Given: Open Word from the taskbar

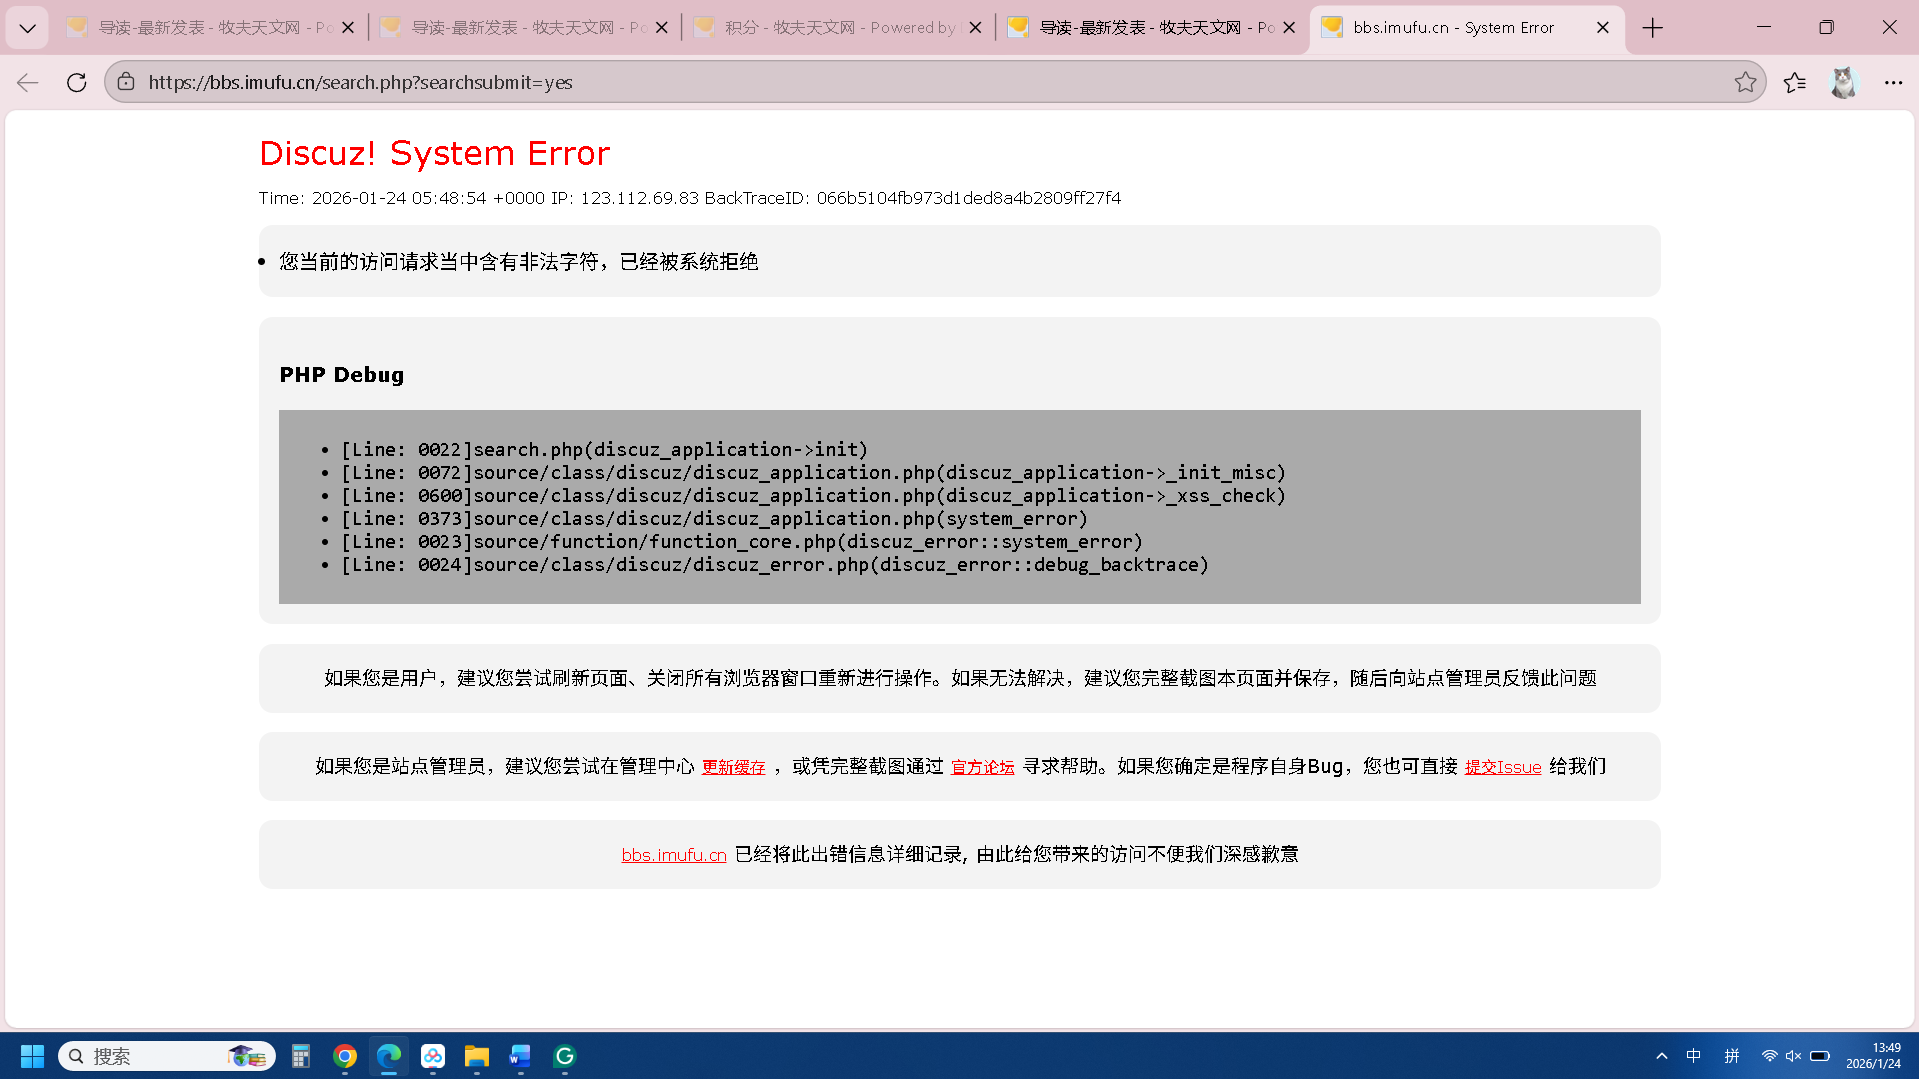Looking at the screenshot, I should [520, 1056].
